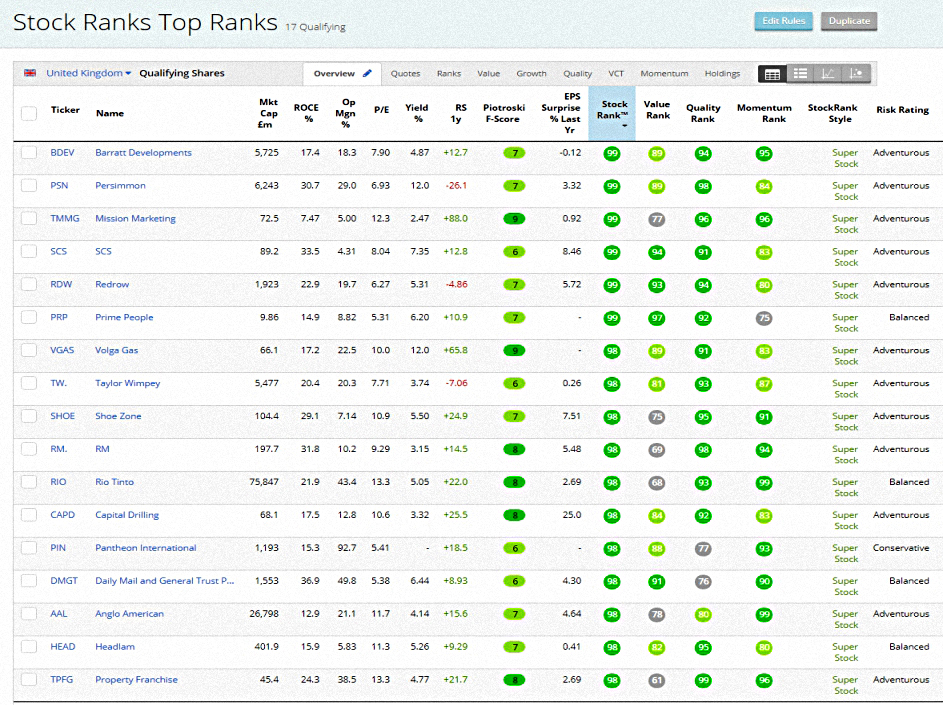
Task: Open Rio Tinto company link
Action: tap(114, 482)
